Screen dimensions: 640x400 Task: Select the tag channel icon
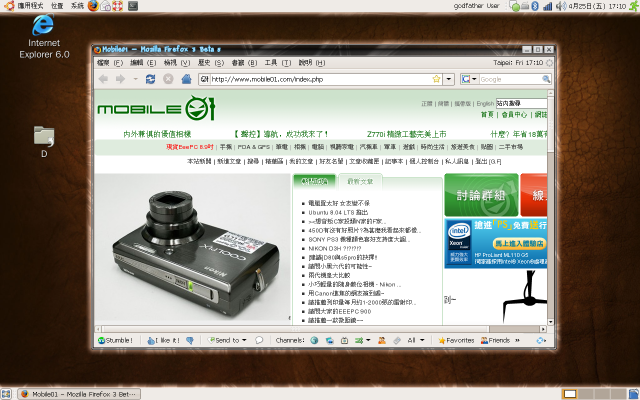point(397,340)
